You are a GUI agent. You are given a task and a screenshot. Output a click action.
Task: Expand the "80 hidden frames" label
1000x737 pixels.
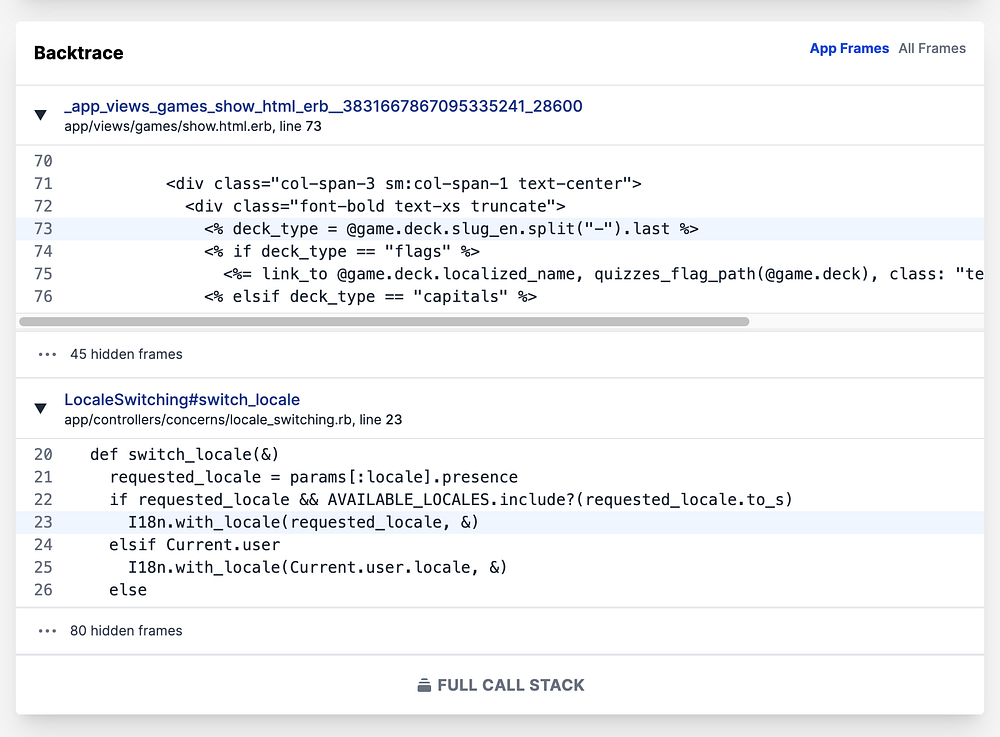tap(126, 631)
